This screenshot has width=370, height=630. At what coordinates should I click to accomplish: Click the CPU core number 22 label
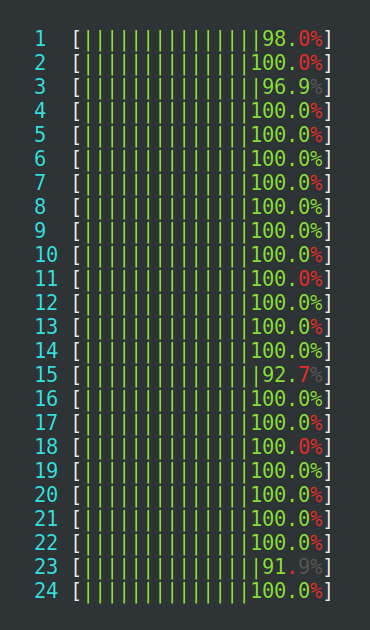(46, 543)
